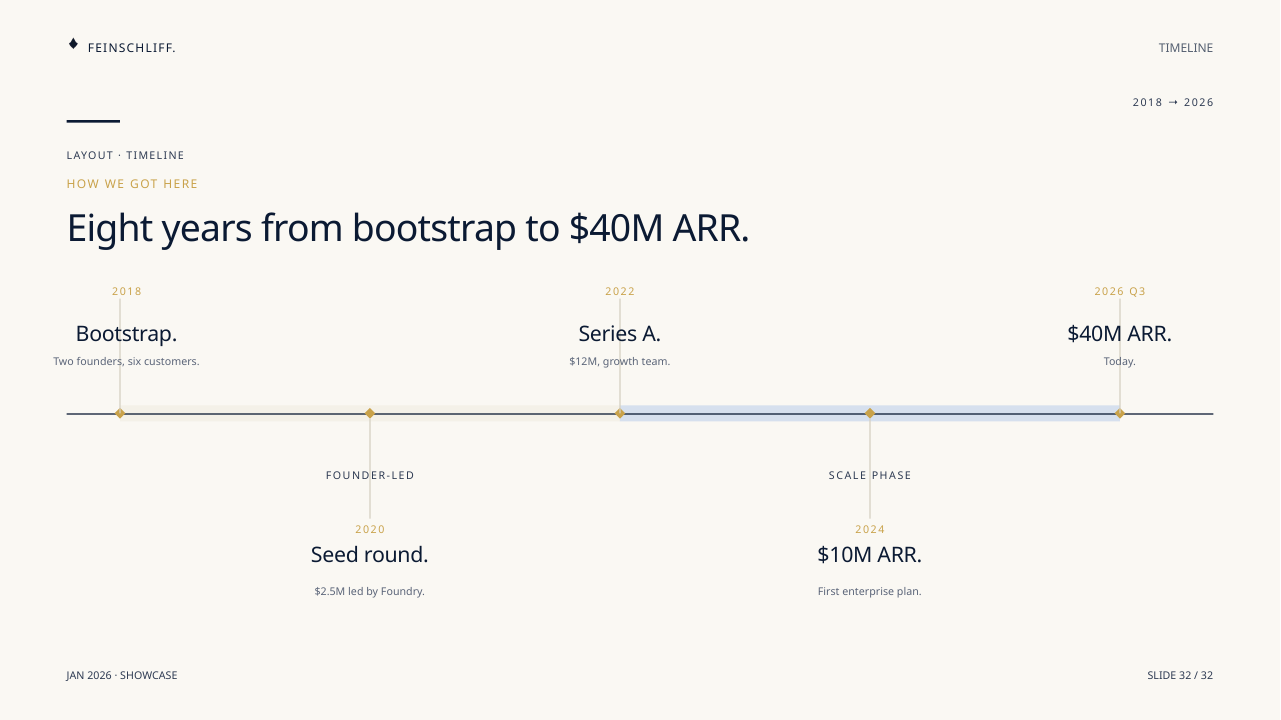Click the SLIDE 32 / 32 page indicator
The image size is (1281, 720).
1180,676
